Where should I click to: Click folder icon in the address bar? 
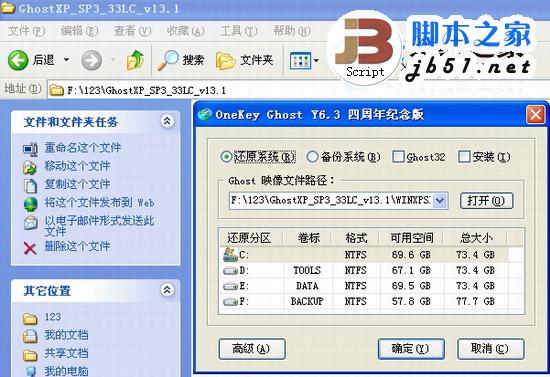click(x=56, y=90)
